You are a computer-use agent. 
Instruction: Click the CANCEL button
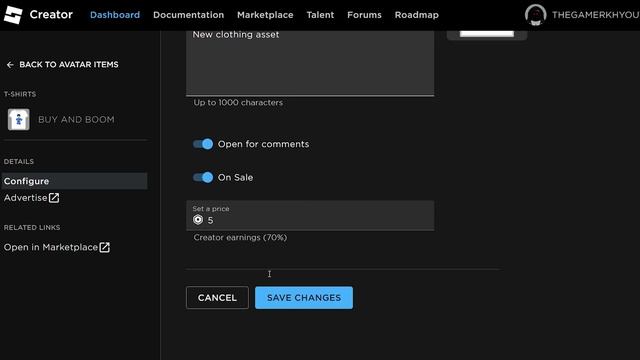coord(217,298)
